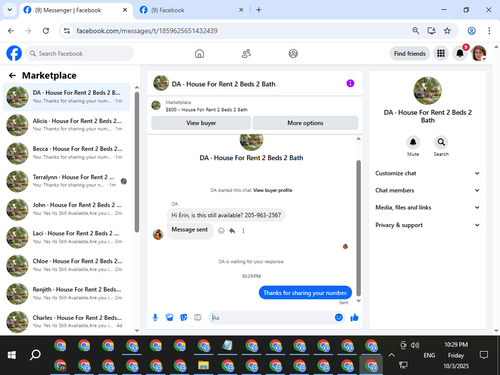Open the $800 Marketplace listing link

pyautogui.click(x=207, y=110)
